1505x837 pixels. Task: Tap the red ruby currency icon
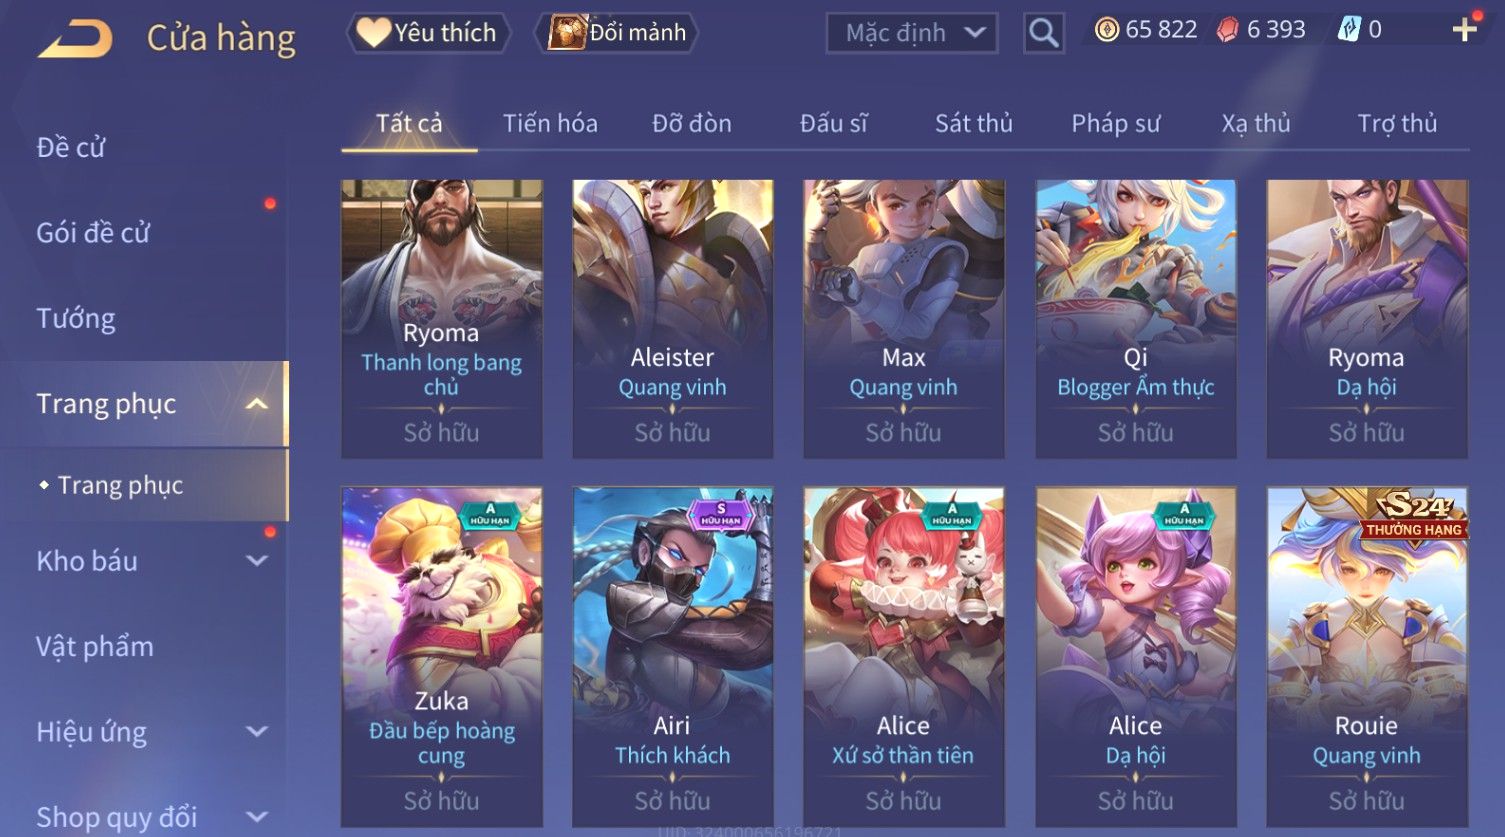pyautogui.click(x=1227, y=30)
